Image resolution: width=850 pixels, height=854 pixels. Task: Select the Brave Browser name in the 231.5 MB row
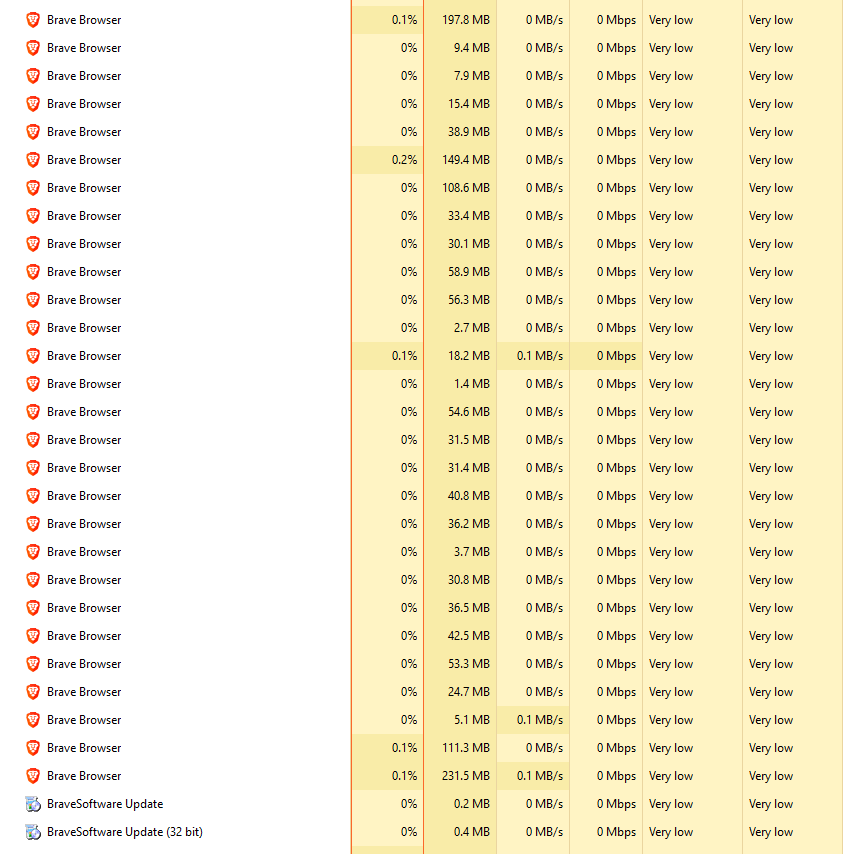84,776
